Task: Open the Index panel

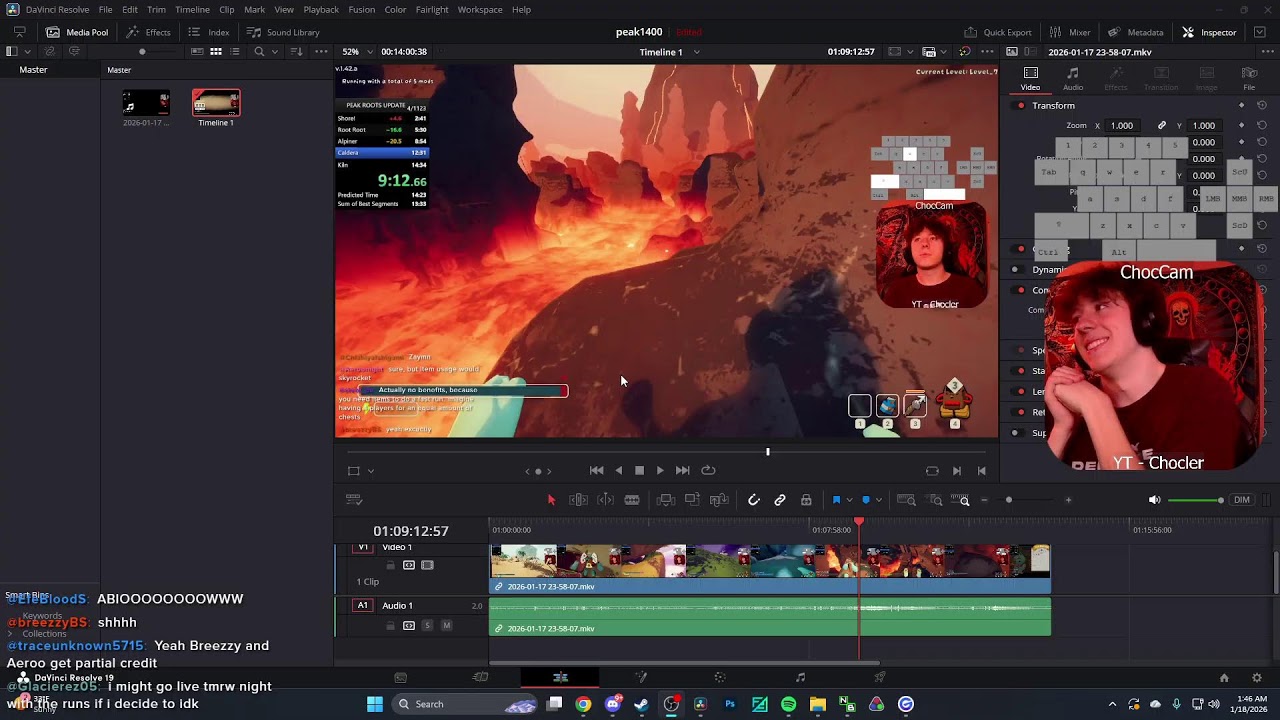Action: [209, 32]
